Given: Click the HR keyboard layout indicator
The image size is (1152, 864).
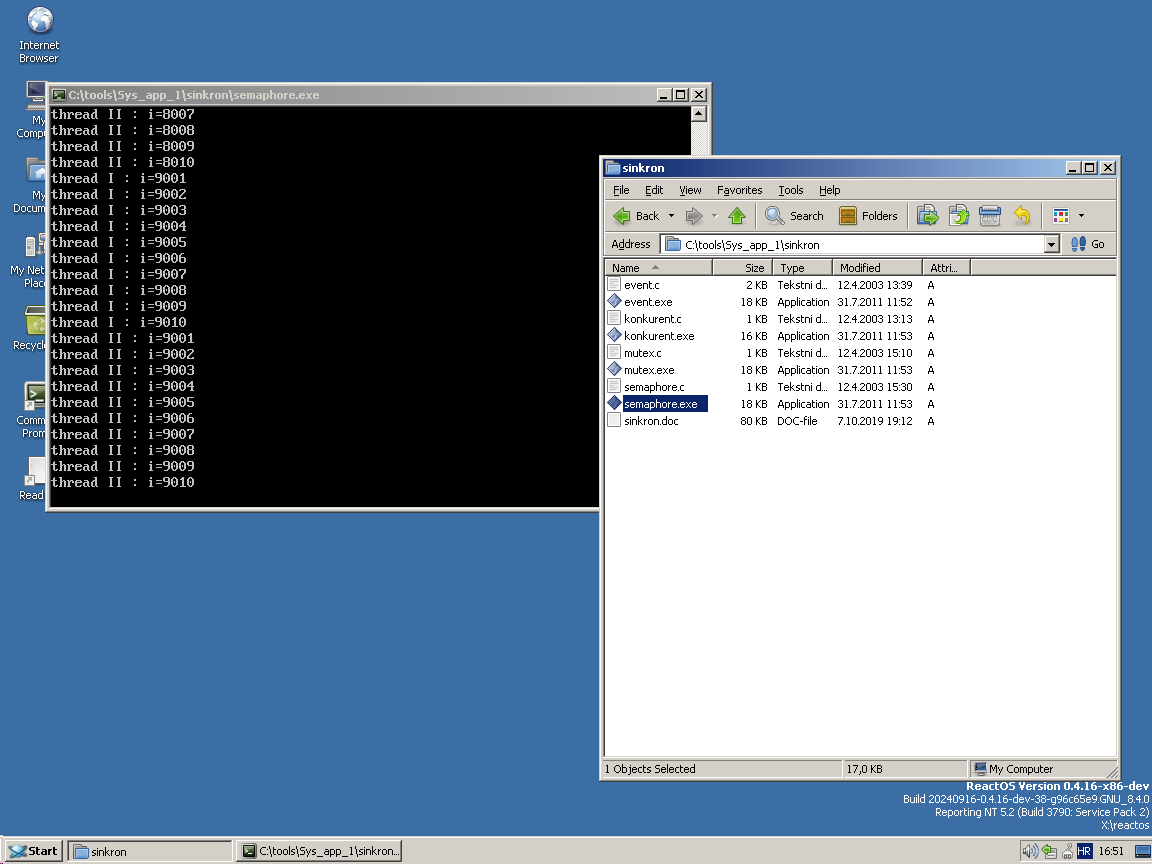Looking at the screenshot, I should click(1084, 852).
